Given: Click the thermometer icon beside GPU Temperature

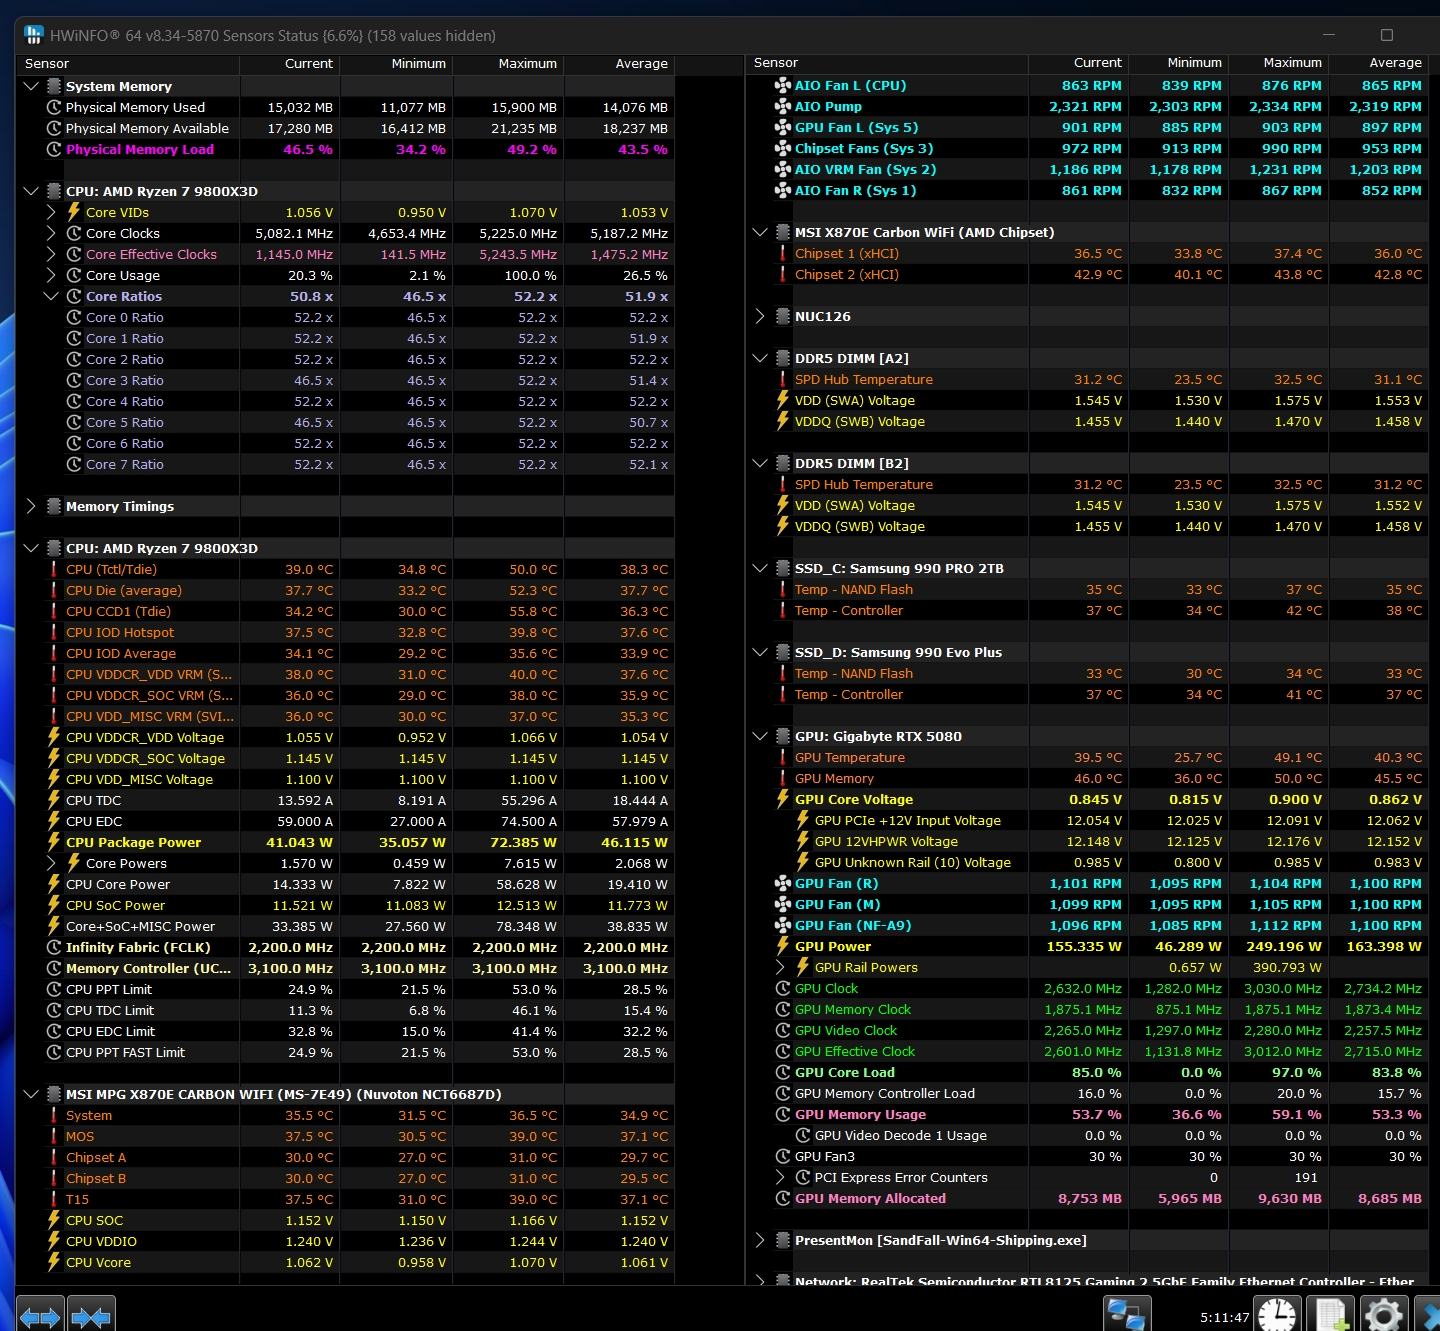Looking at the screenshot, I should [783, 757].
